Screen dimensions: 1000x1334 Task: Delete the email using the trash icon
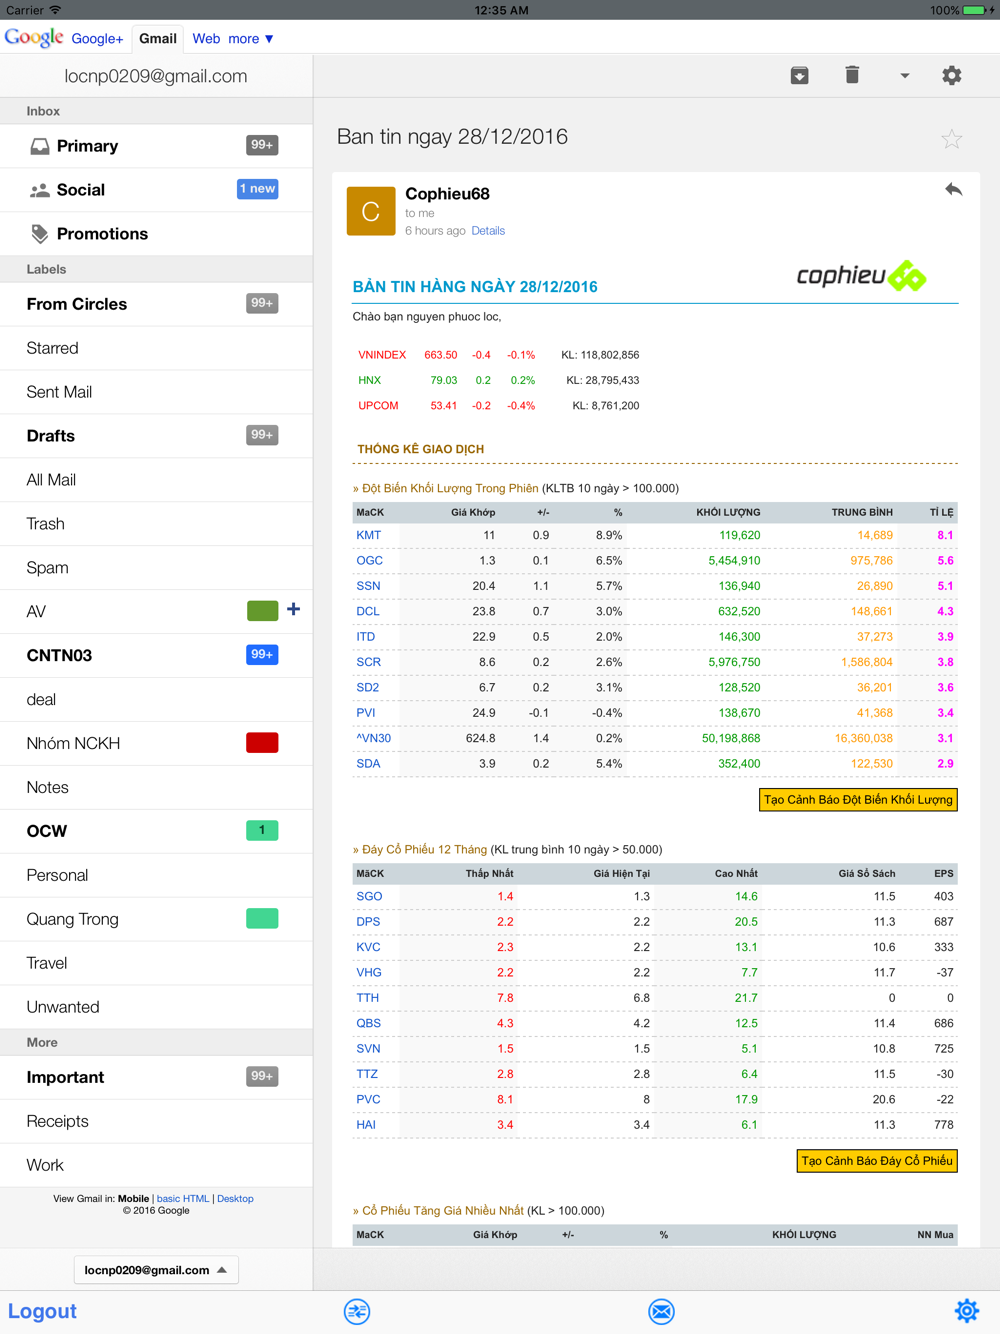852,75
